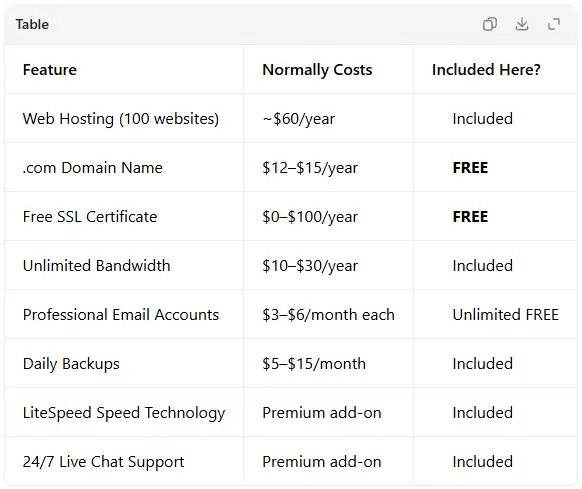Select the Included Here? column header
Viewport: 582px width, 489px height.
[x=486, y=70]
